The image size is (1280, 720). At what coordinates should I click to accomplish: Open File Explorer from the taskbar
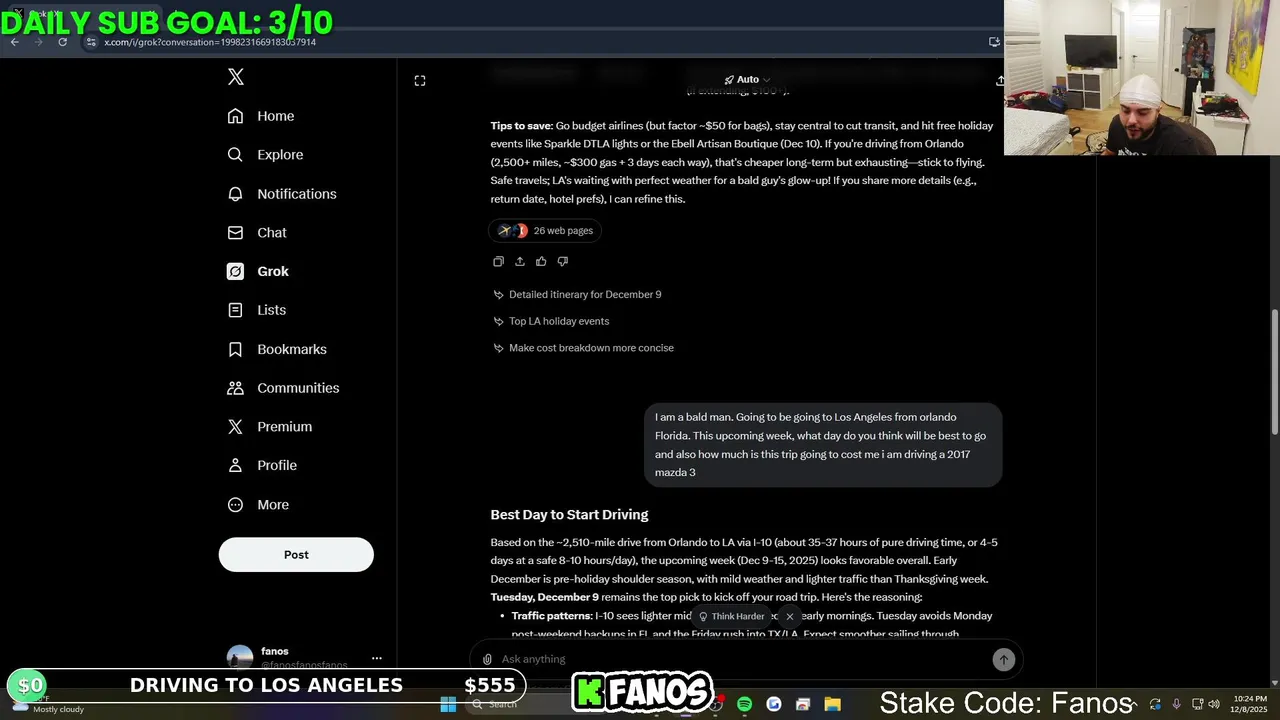[832, 705]
